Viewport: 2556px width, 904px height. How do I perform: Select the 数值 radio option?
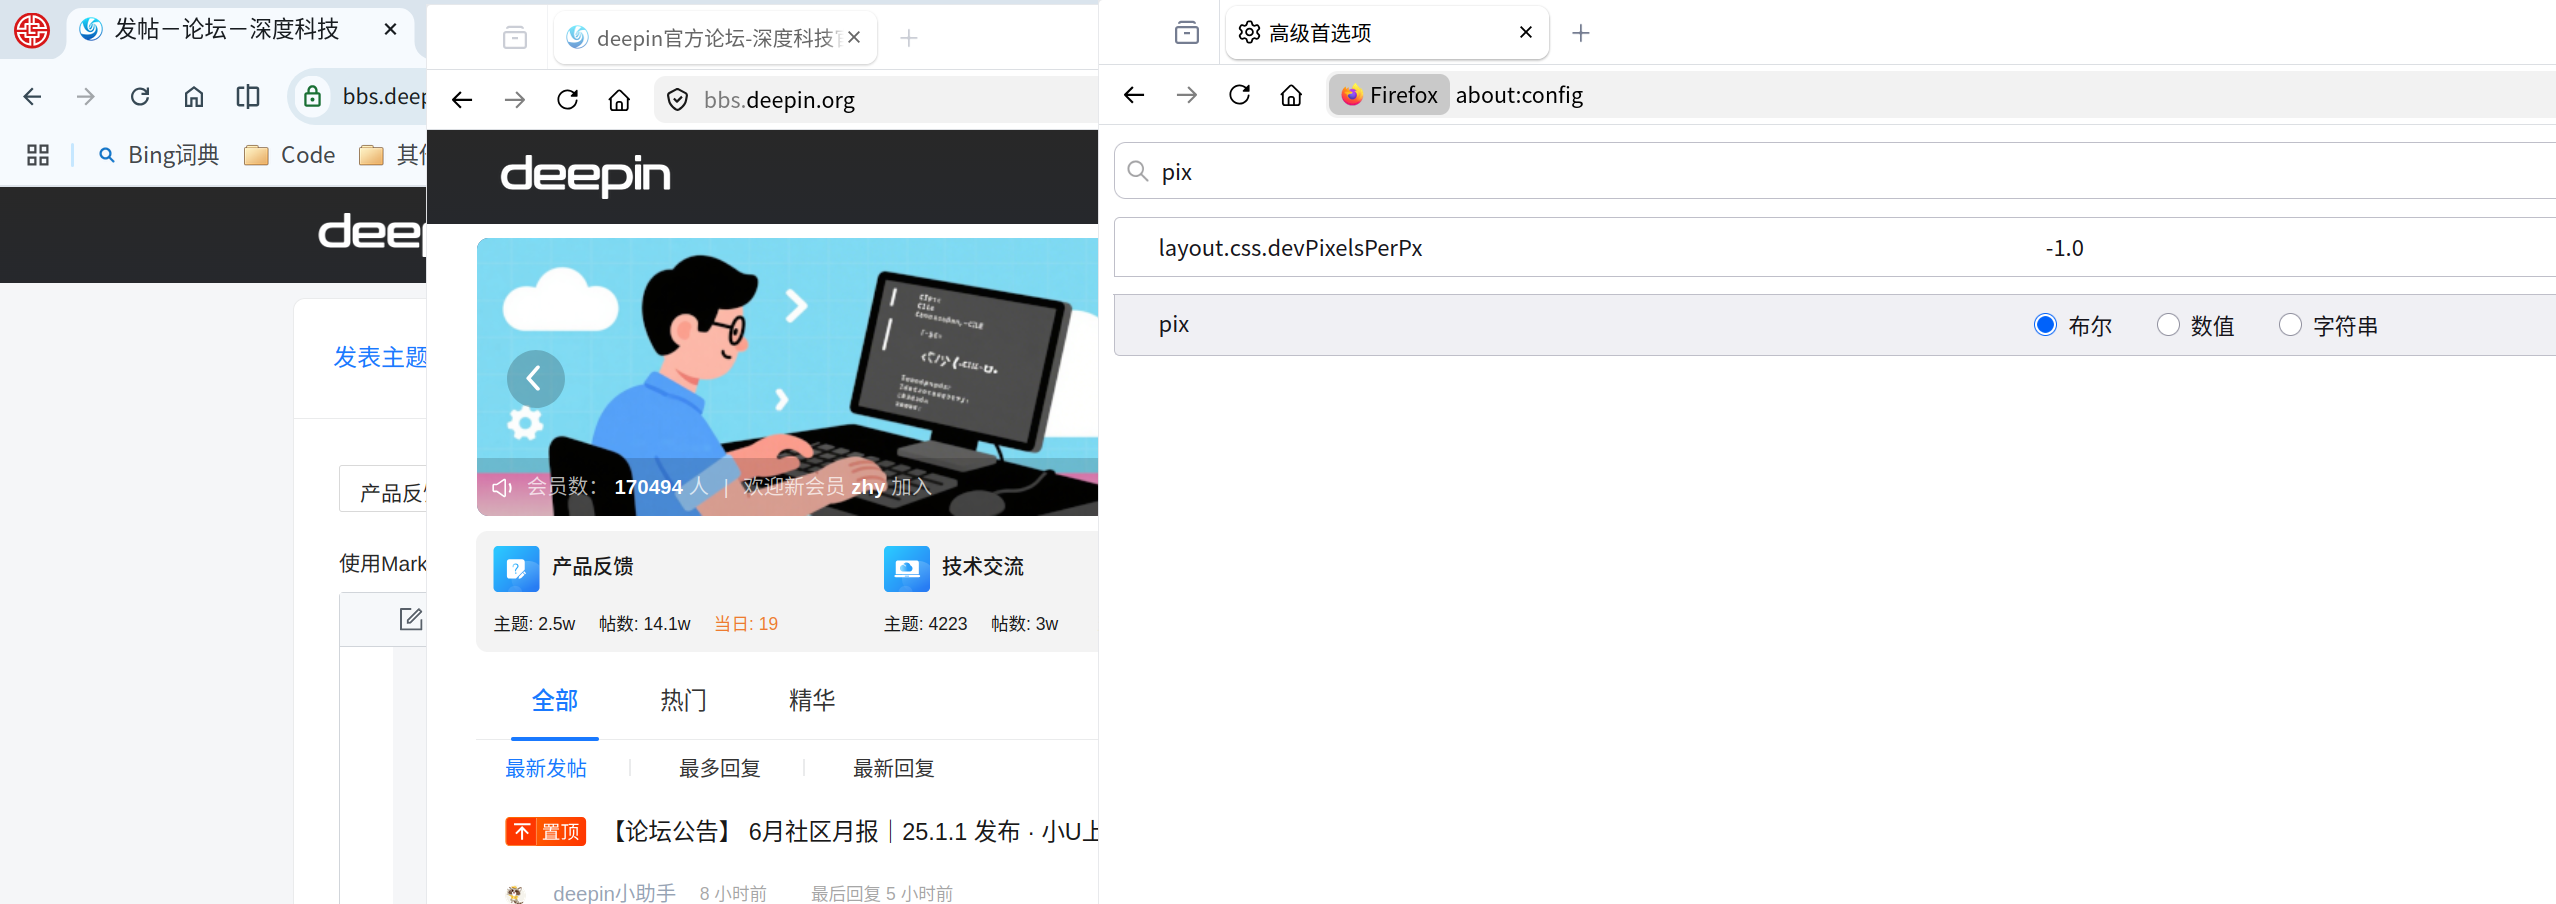(x=2167, y=325)
